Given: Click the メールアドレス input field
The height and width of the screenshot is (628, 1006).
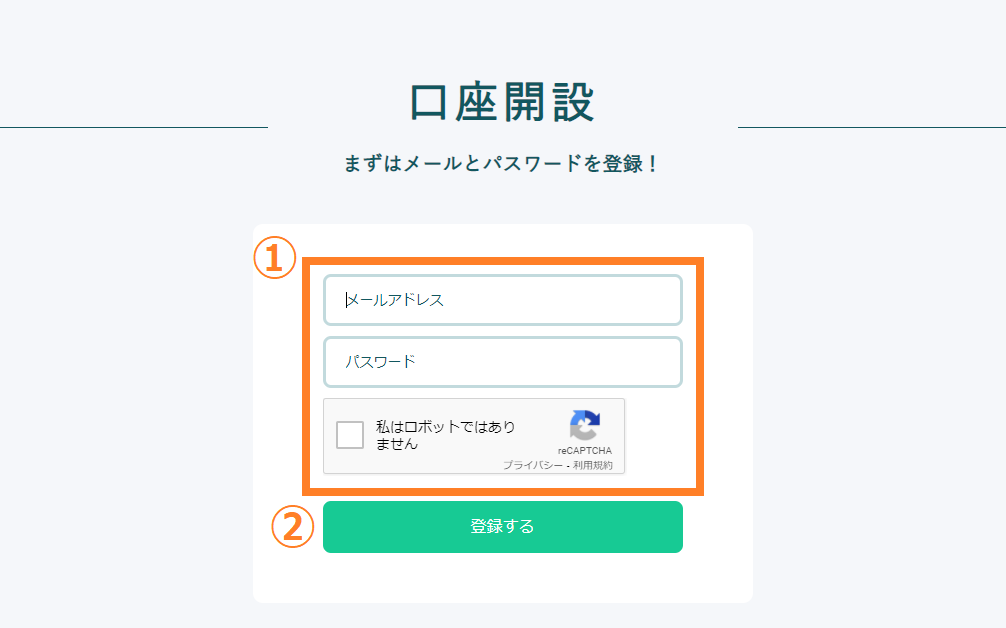Looking at the screenshot, I should point(502,300).
